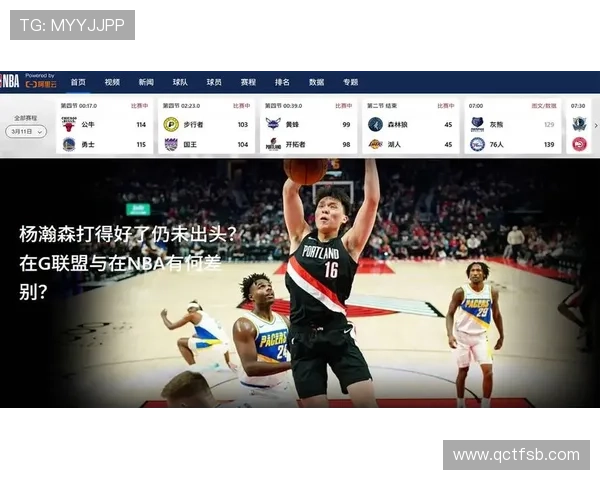Select the 灰熊 team name
The image size is (600, 480).
click(496, 124)
